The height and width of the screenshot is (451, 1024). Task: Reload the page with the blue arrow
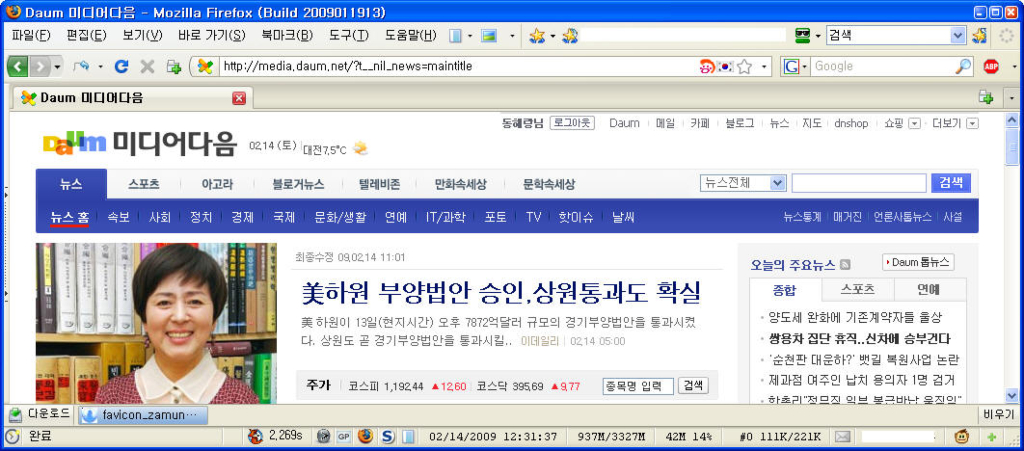click(x=121, y=66)
